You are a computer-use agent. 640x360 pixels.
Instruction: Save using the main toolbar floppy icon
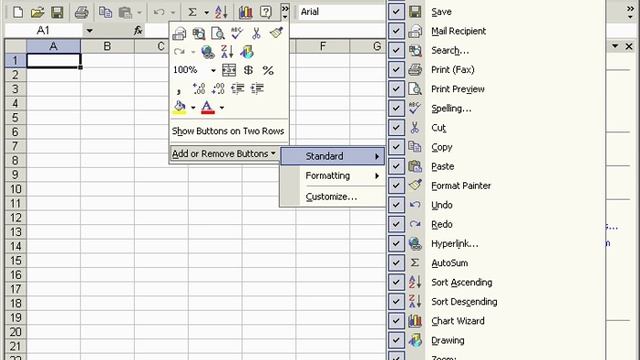[57, 12]
